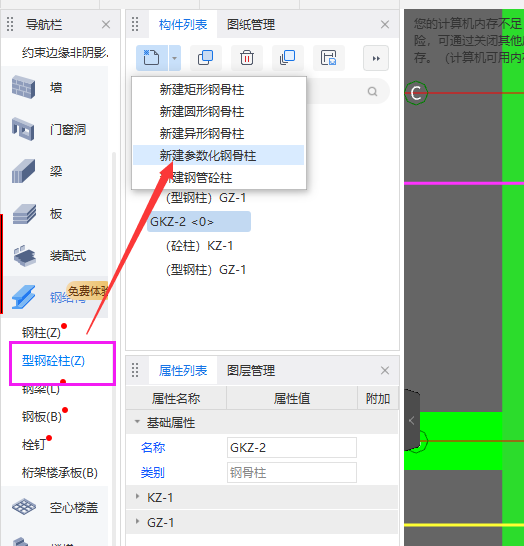
Task: Select 桁架楼承板(B) in navigation
Action: [x=60, y=473]
